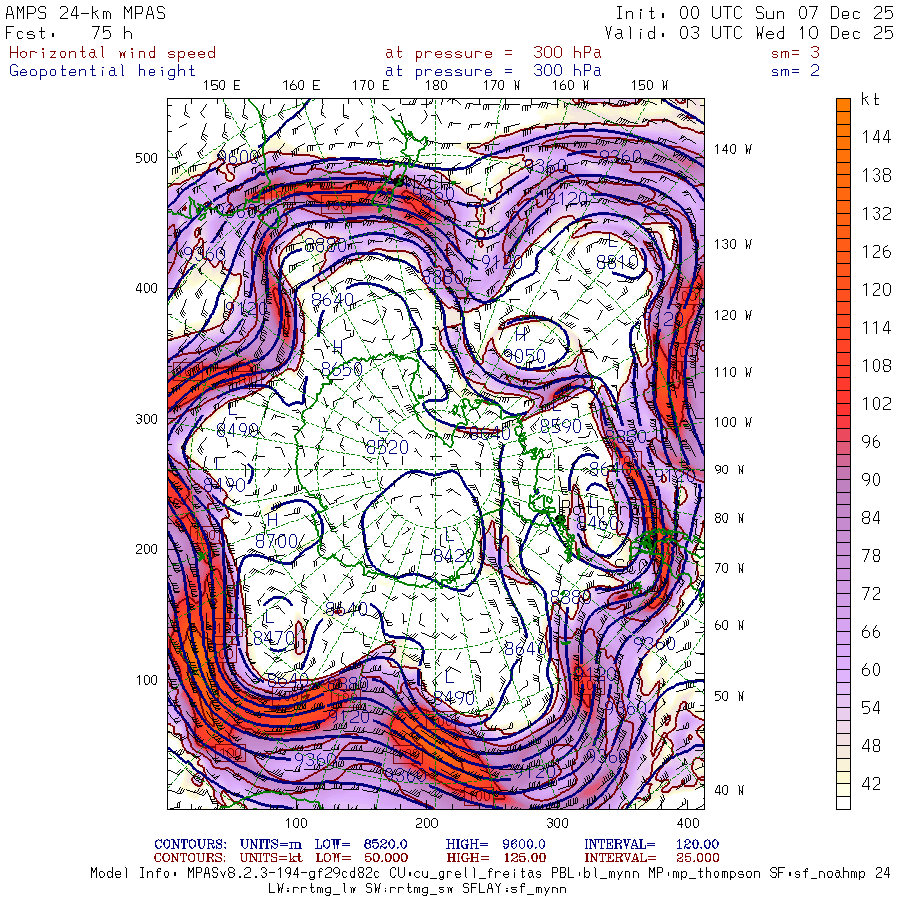This screenshot has width=900, height=900.
Task: Select the 'Fcst: 75 h' forecast hour text
Action: tap(69, 33)
